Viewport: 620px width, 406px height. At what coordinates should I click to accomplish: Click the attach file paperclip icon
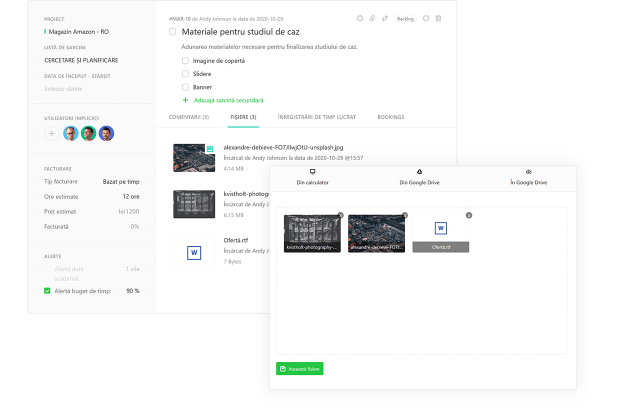[372, 19]
